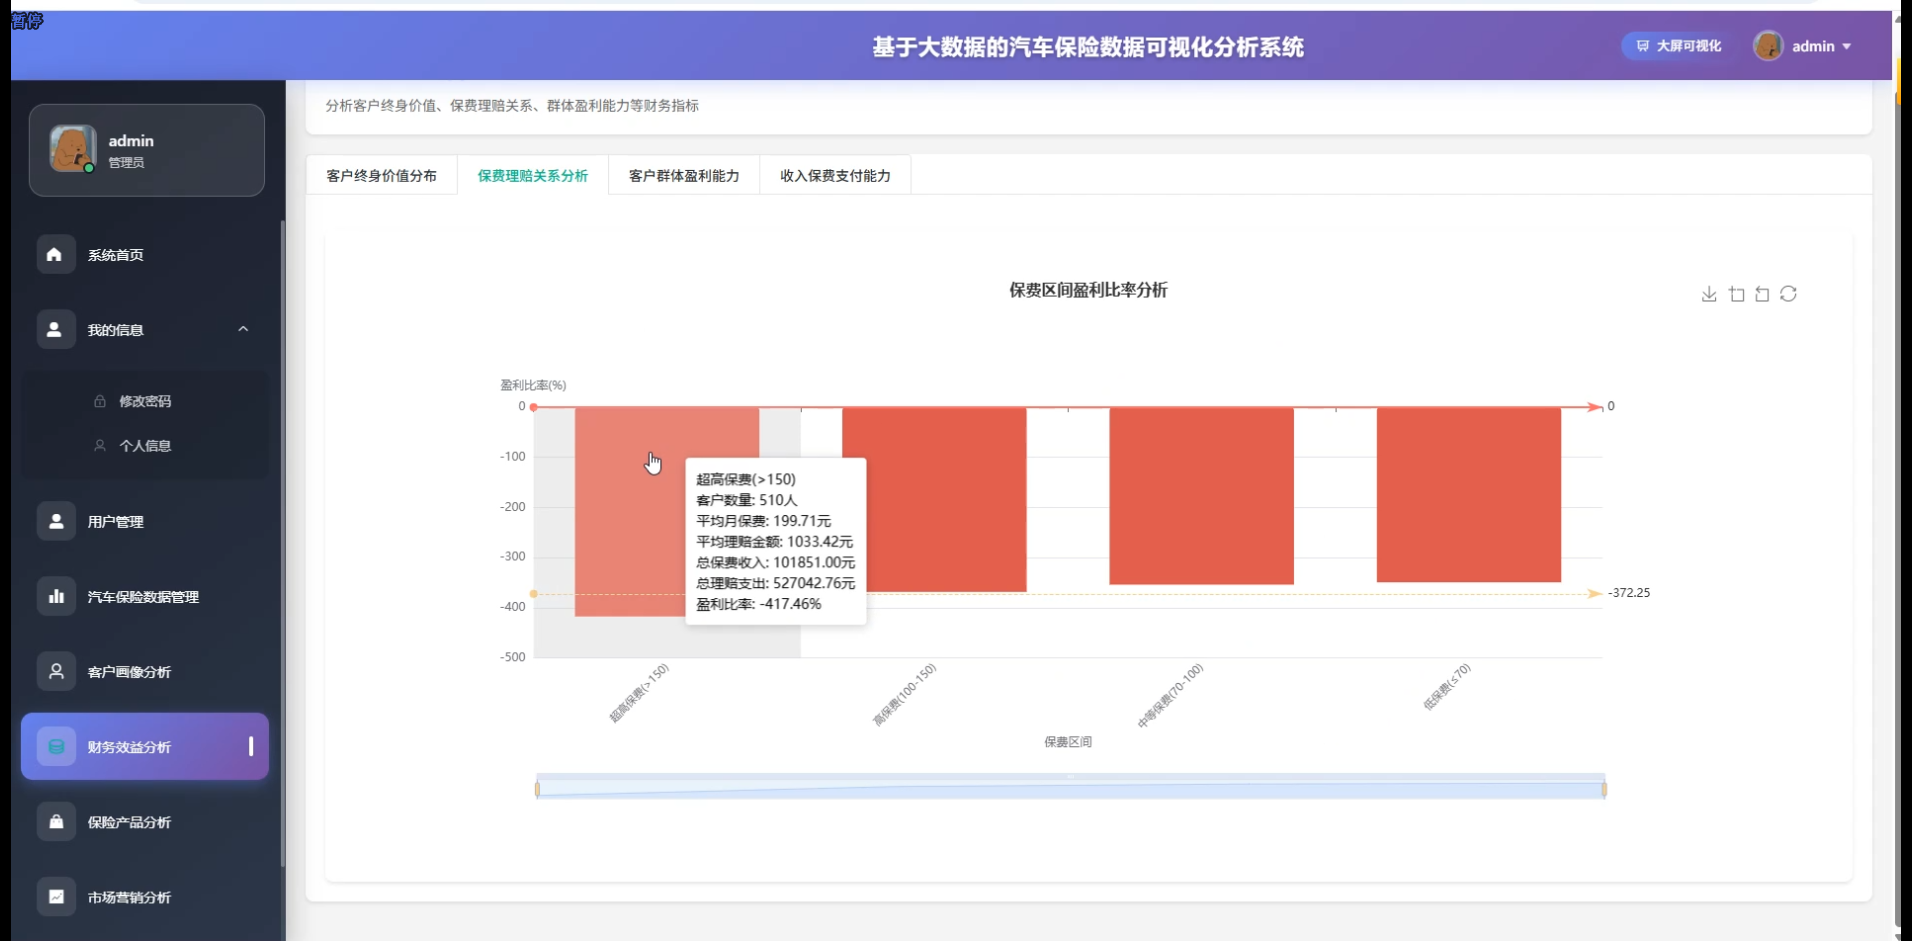Click the average line label -372.25
1912x941 pixels.
(1629, 593)
